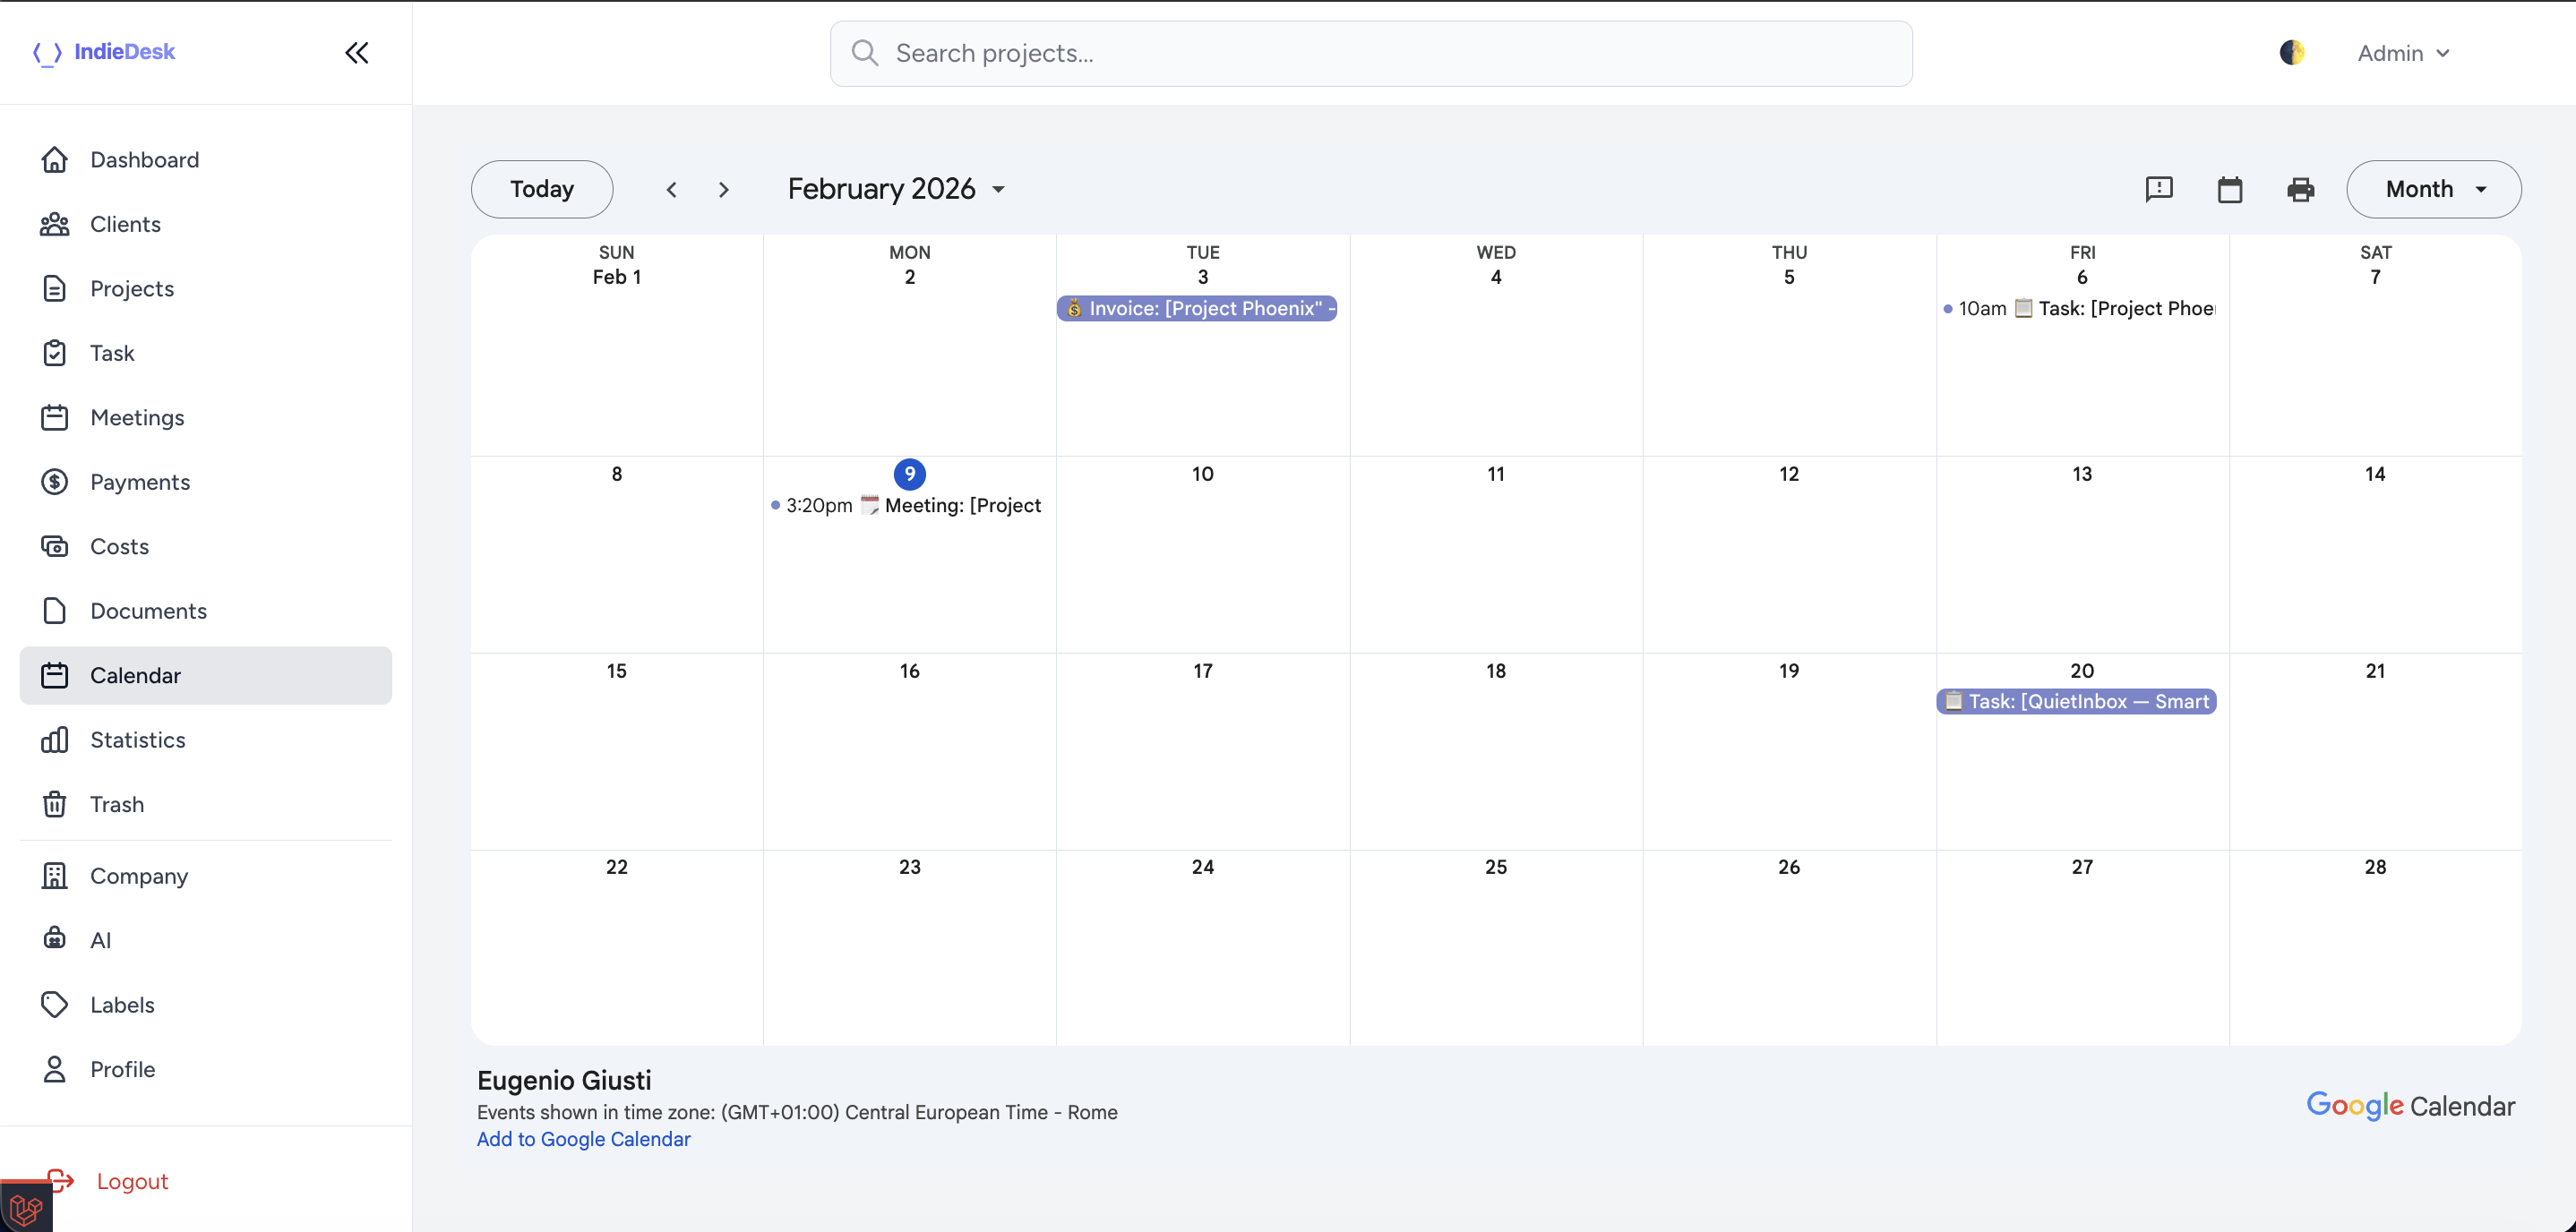Open the Dashboard from the sidebar
This screenshot has height=1232, width=2576.
pos(144,159)
